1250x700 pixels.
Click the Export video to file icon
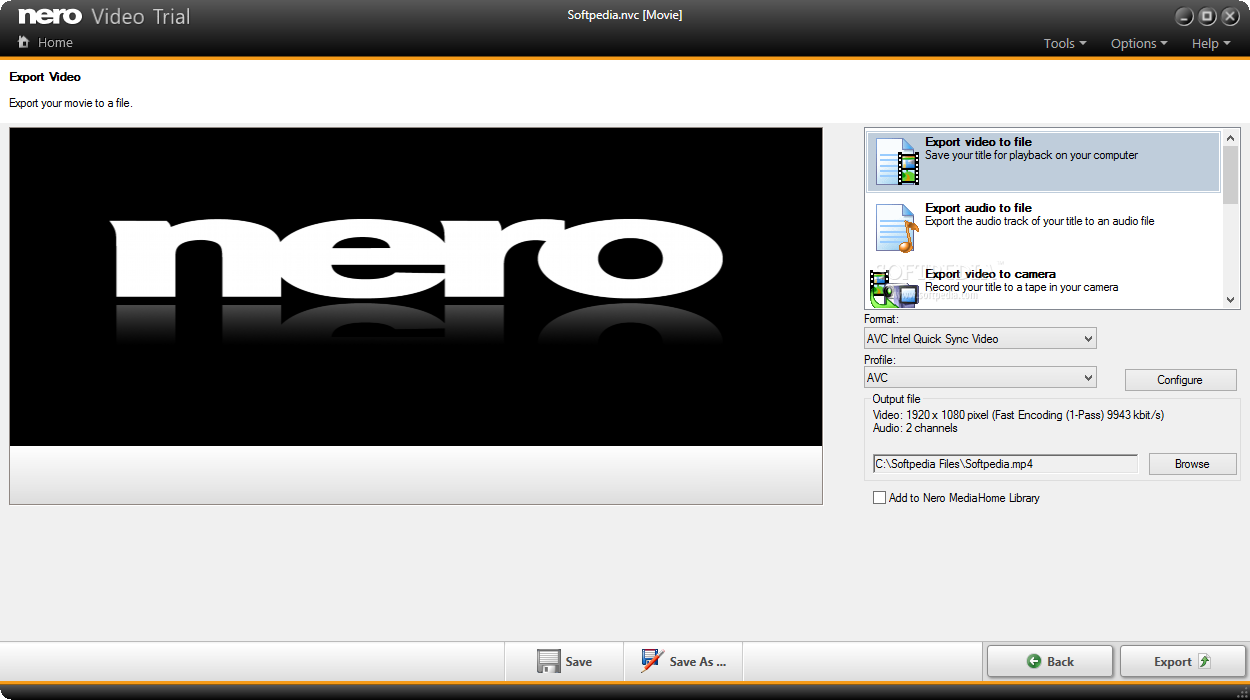pyautogui.click(x=897, y=162)
